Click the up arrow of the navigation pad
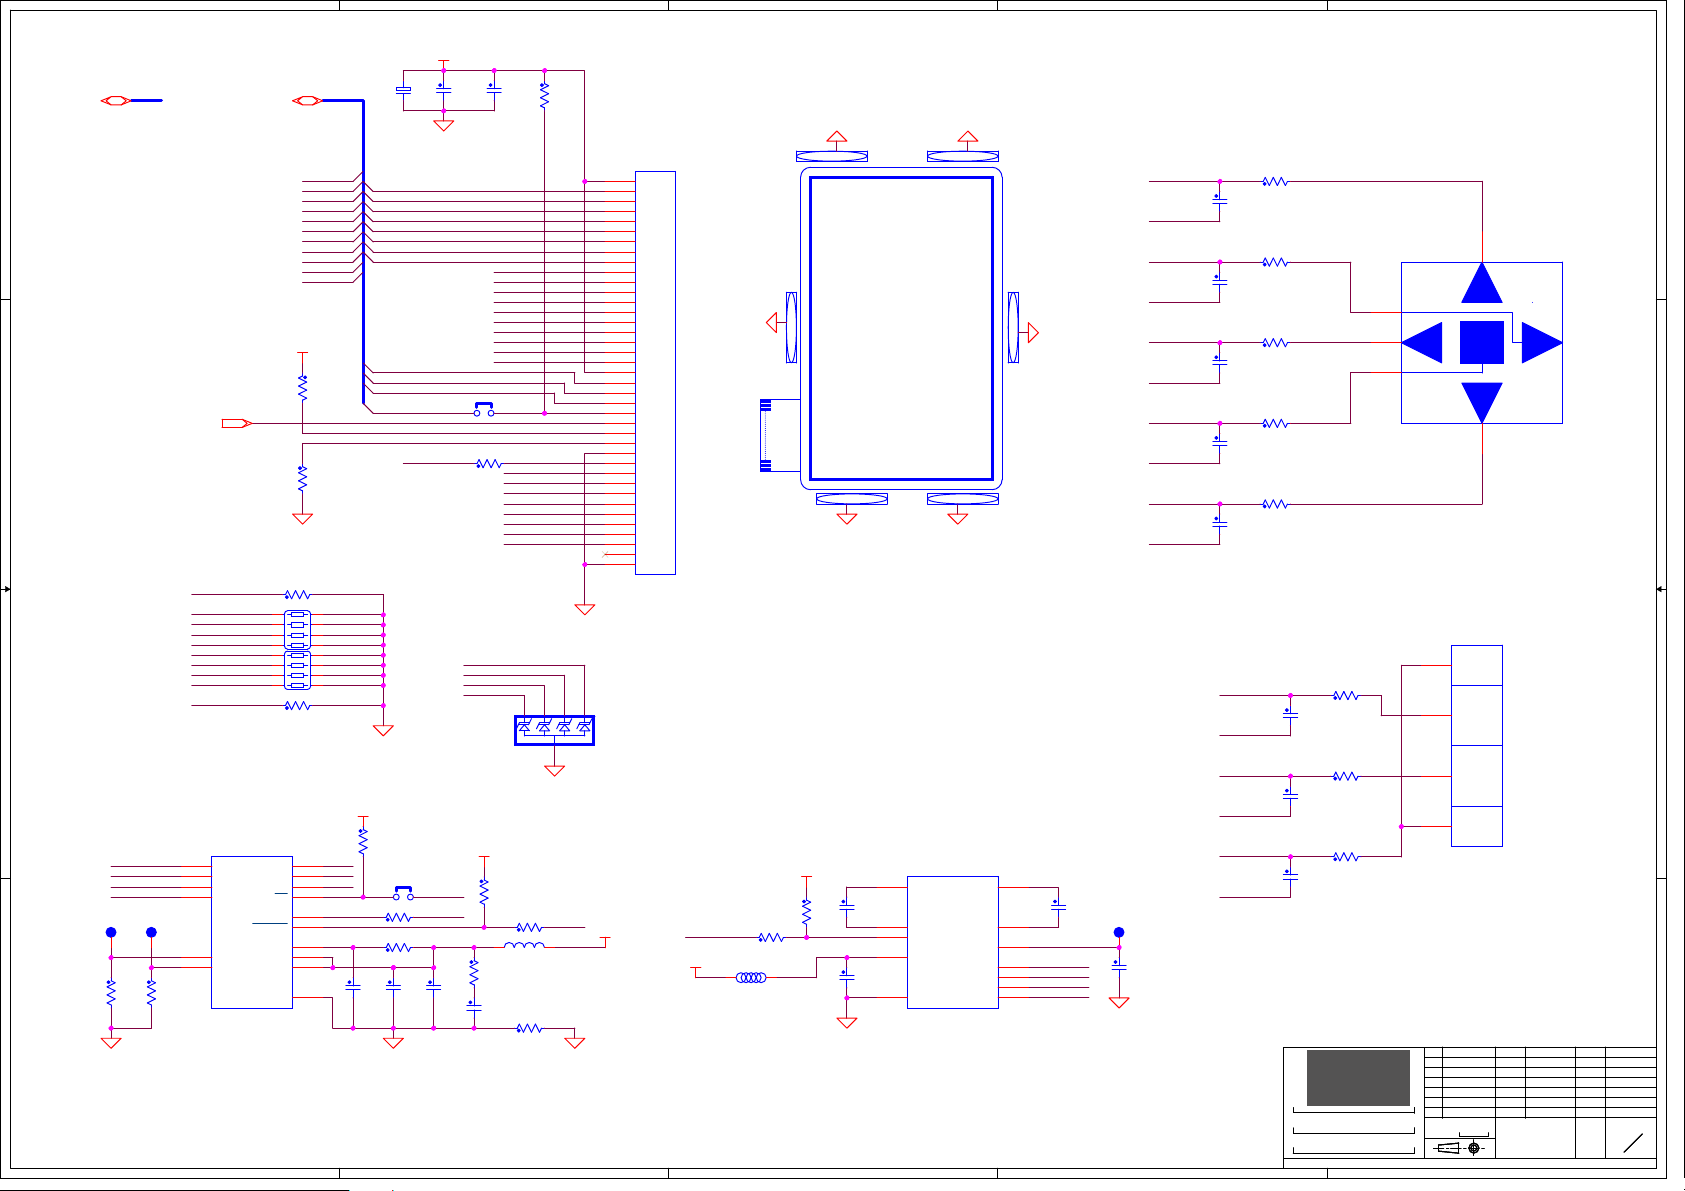The width and height of the screenshot is (1685, 1191). 1481,283
